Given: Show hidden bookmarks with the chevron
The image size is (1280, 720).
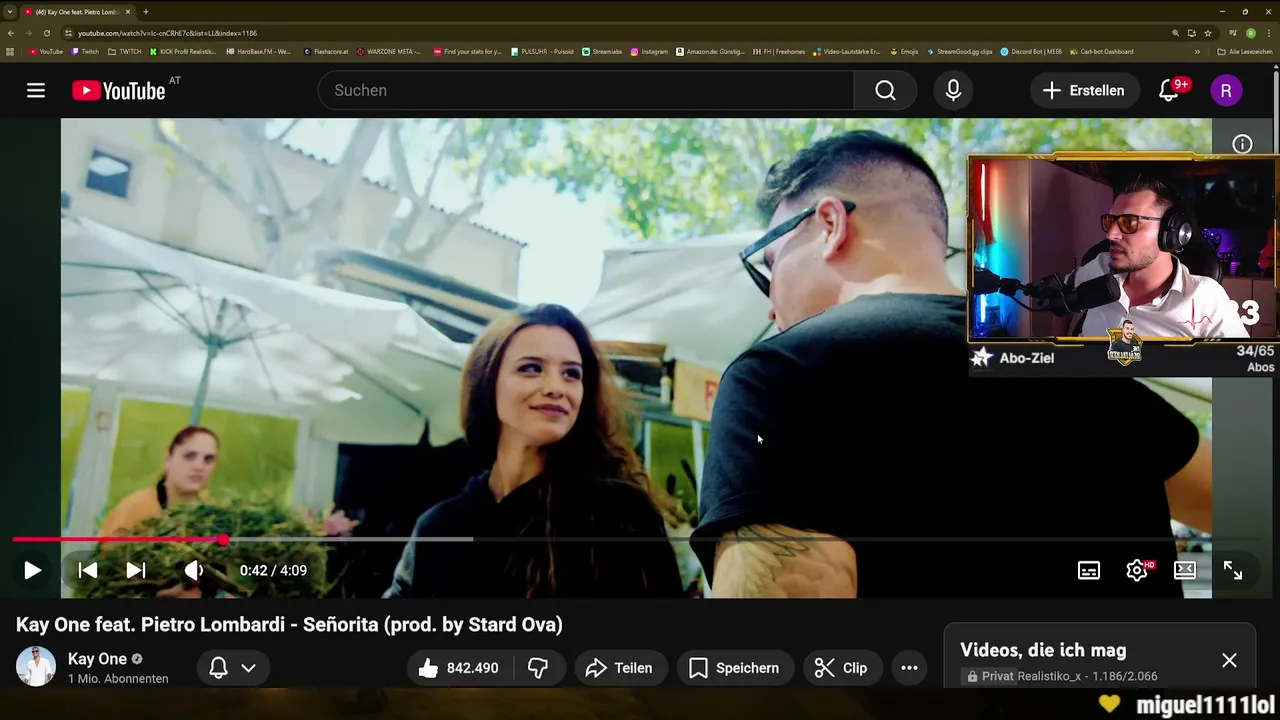Looking at the screenshot, I should (1197, 52).
